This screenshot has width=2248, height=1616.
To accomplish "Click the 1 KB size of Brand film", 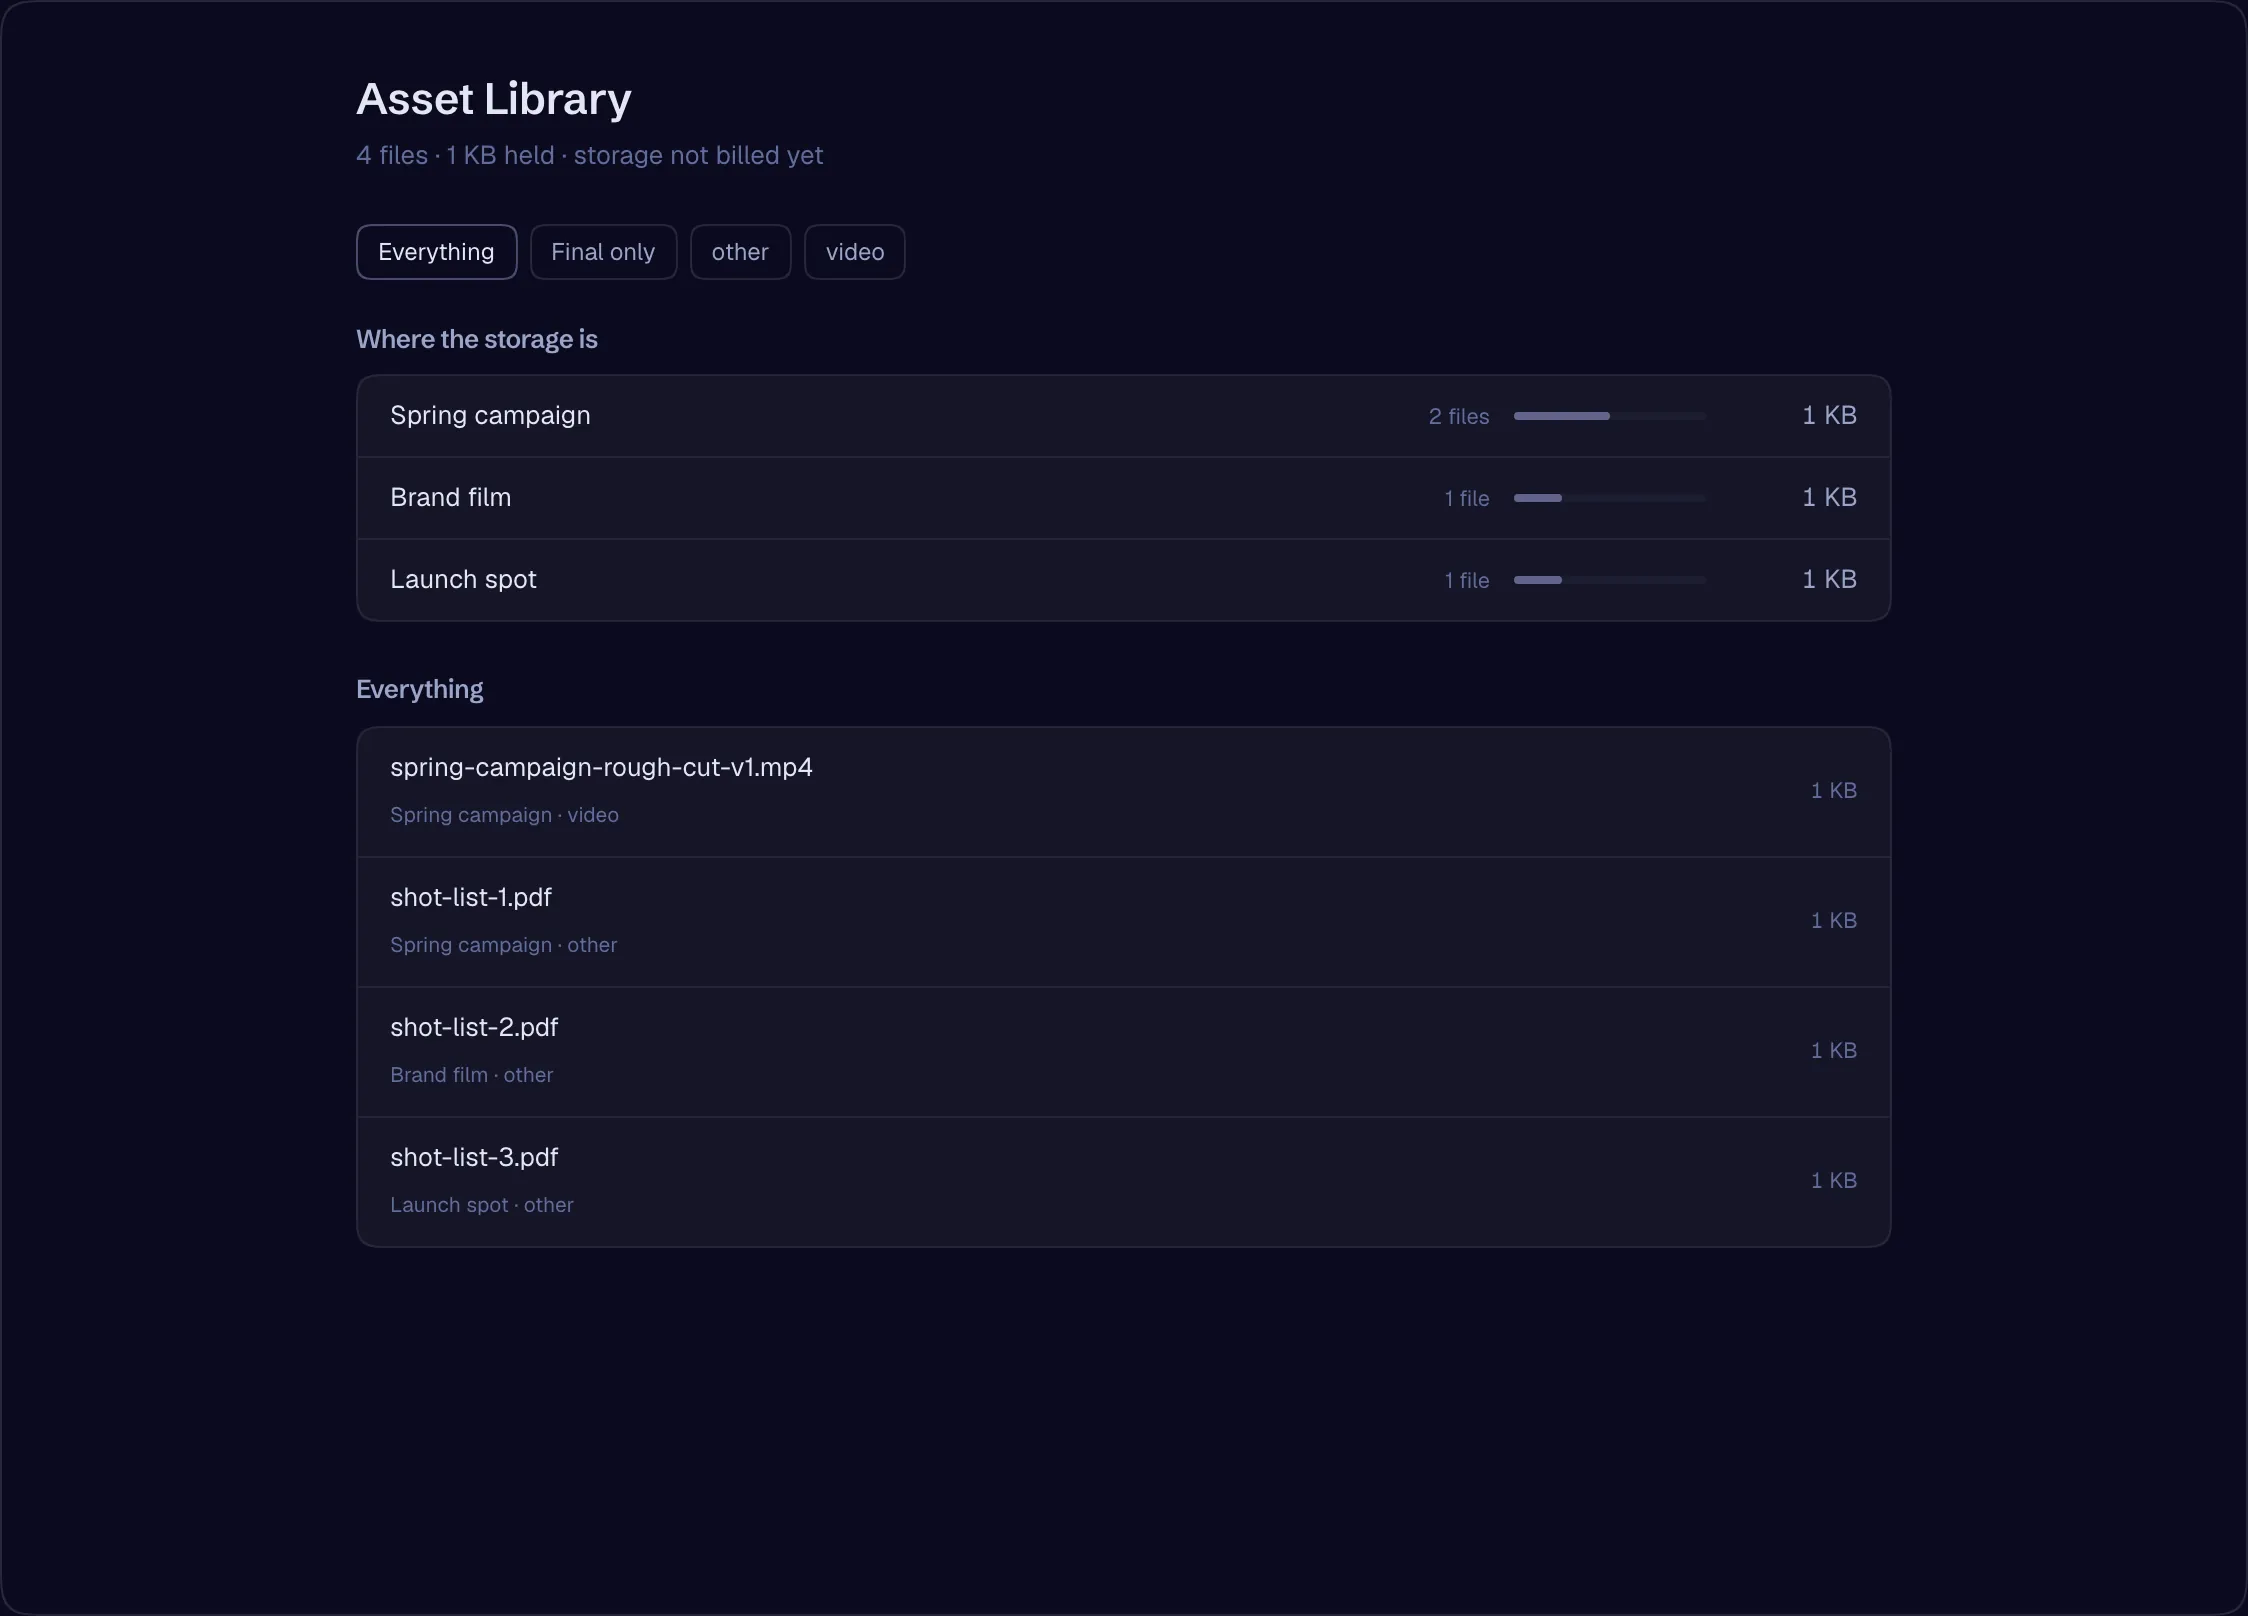I will coord(1829,498).
